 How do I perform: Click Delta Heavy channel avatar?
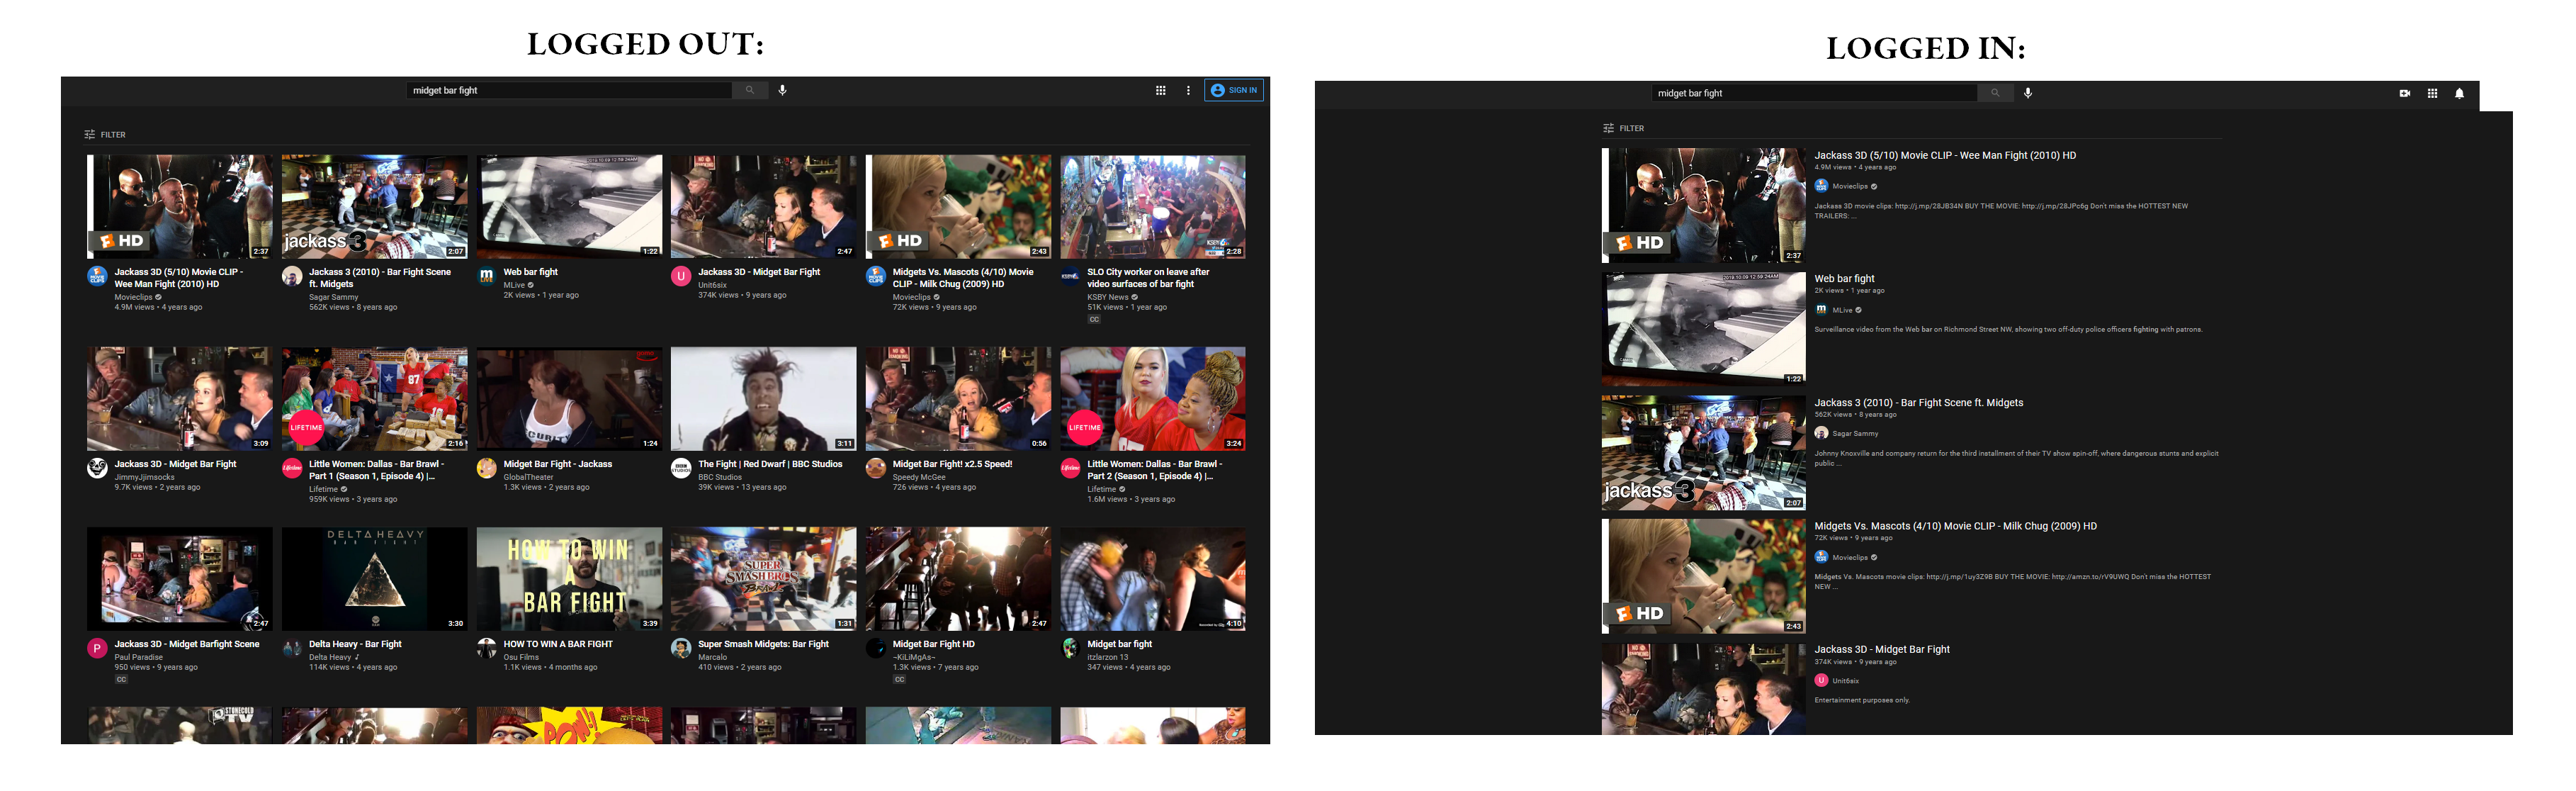(x=292, y=648)
